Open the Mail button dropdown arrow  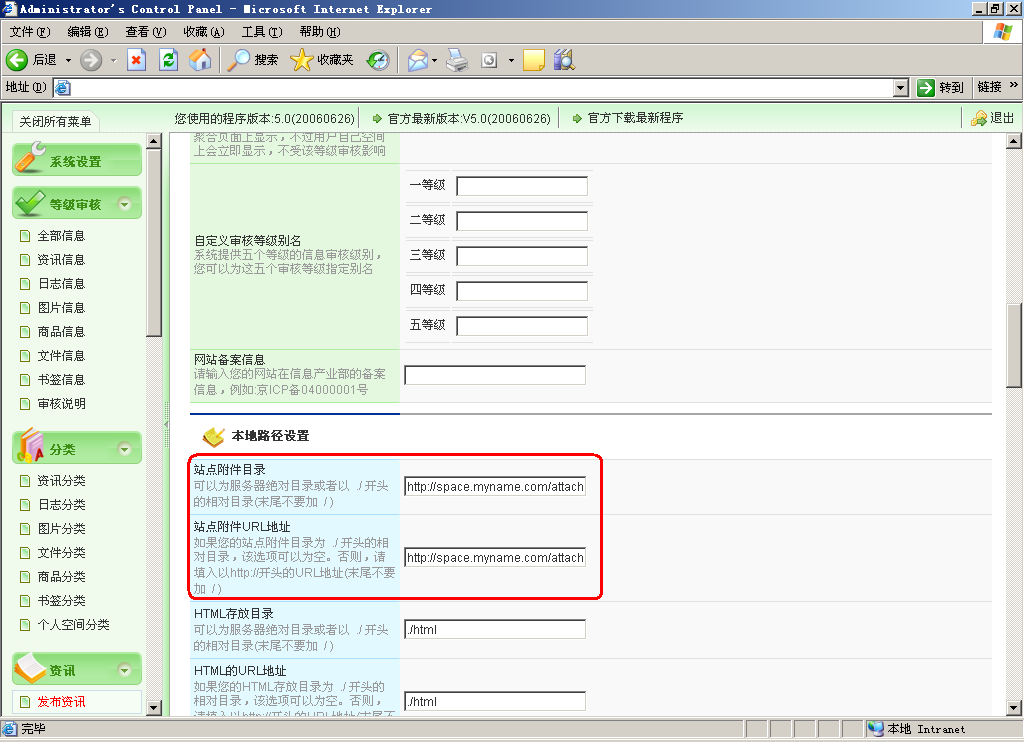[x=434, y=61]
